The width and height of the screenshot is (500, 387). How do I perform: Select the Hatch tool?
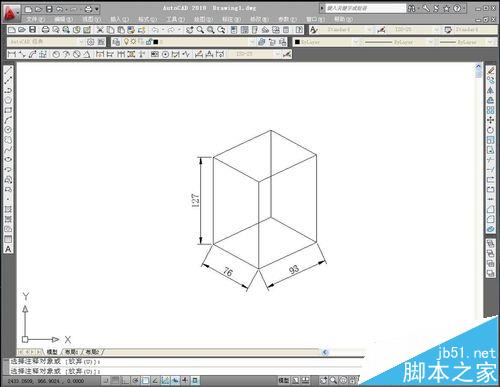coord(8,209)
